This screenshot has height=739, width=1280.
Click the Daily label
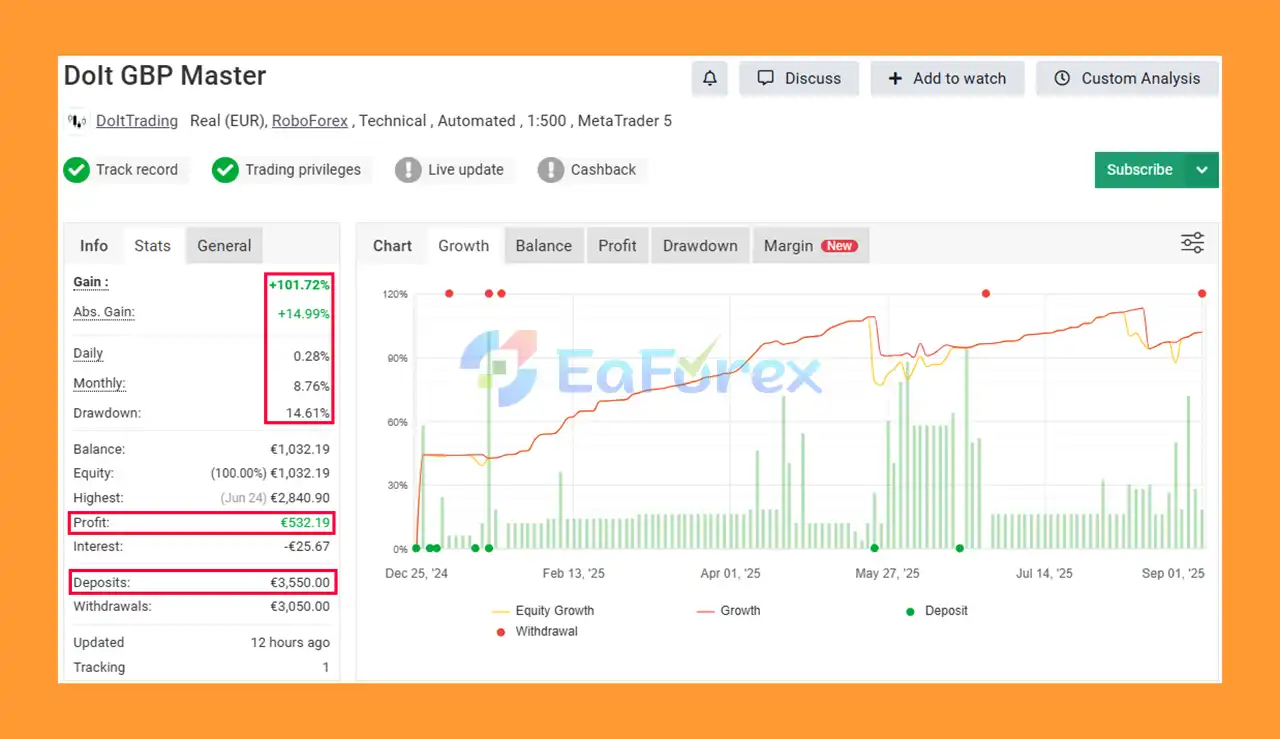pos(88,354)
